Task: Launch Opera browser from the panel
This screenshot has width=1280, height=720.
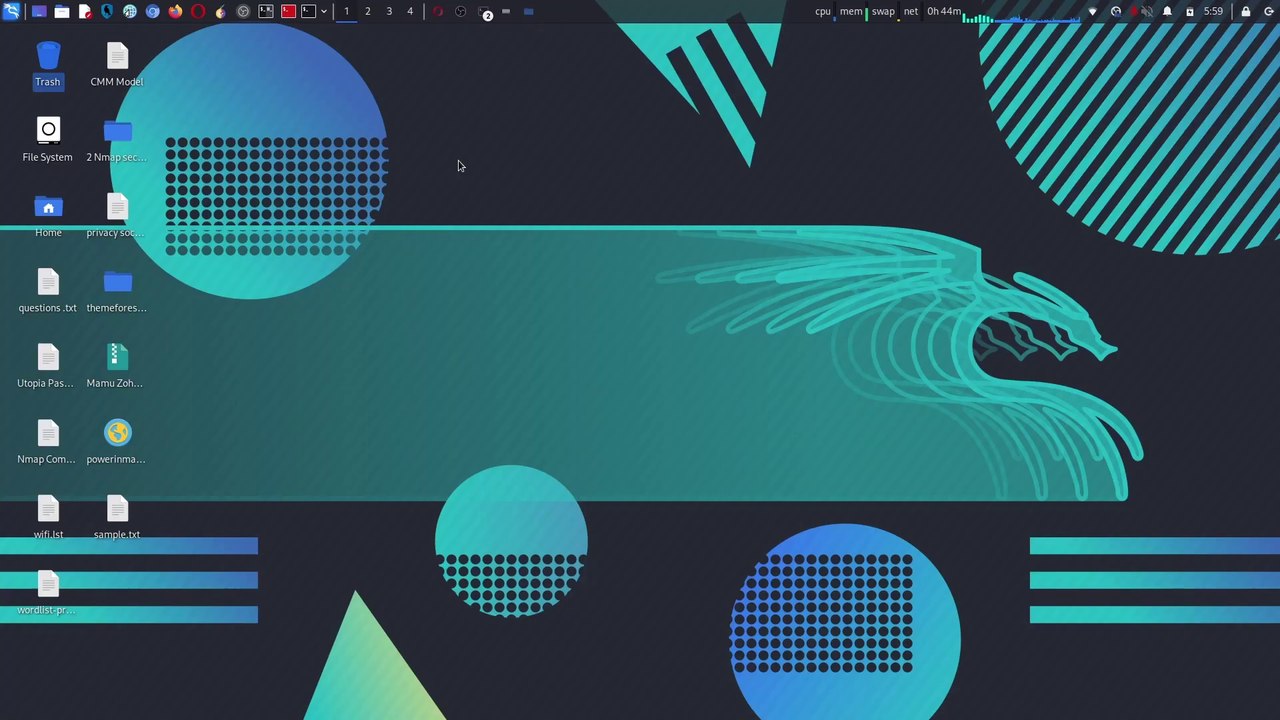Action: pyautogui.click(x=198, y=12)
